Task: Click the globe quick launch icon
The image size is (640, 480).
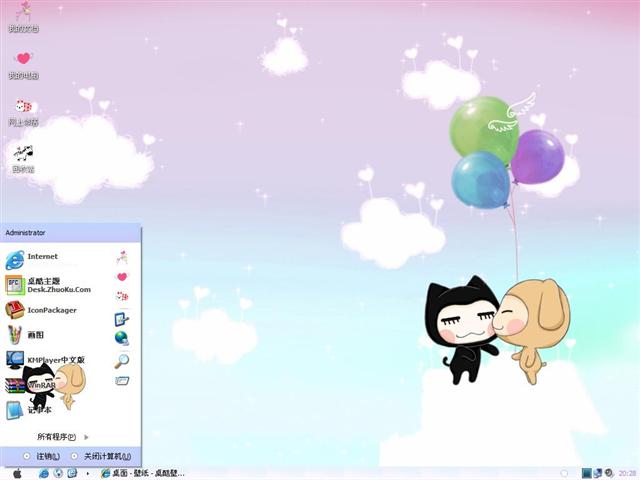Action: pos(58,473)
